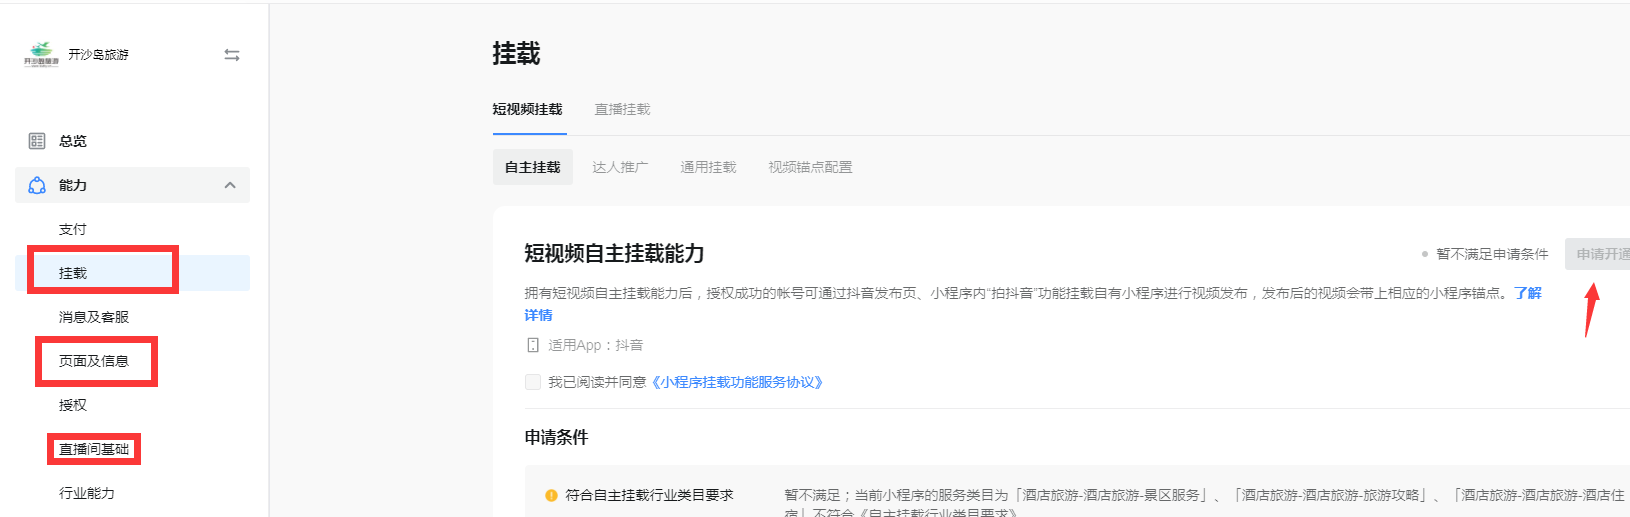
Task: Open the 小程序挂载功能服务协议 link
Action: pyautogui.click(x=737, y=382)
